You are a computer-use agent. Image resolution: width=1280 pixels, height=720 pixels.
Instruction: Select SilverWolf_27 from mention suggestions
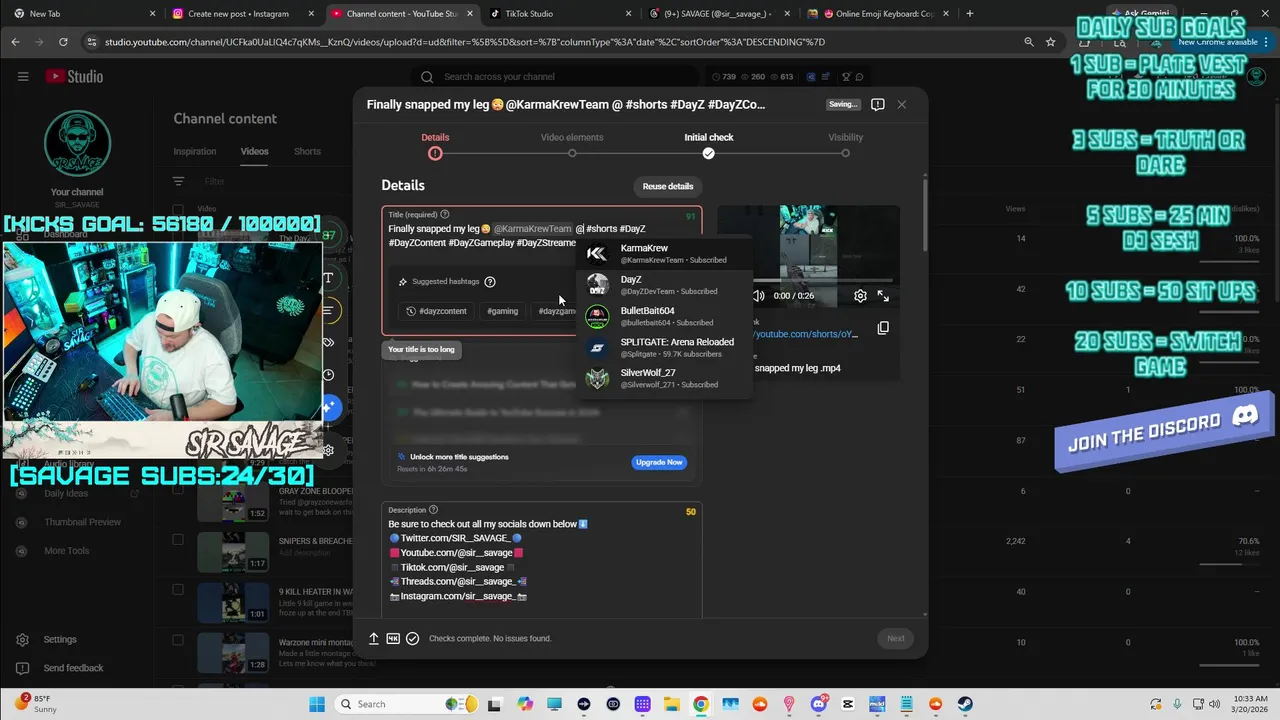tap(663, 378)
